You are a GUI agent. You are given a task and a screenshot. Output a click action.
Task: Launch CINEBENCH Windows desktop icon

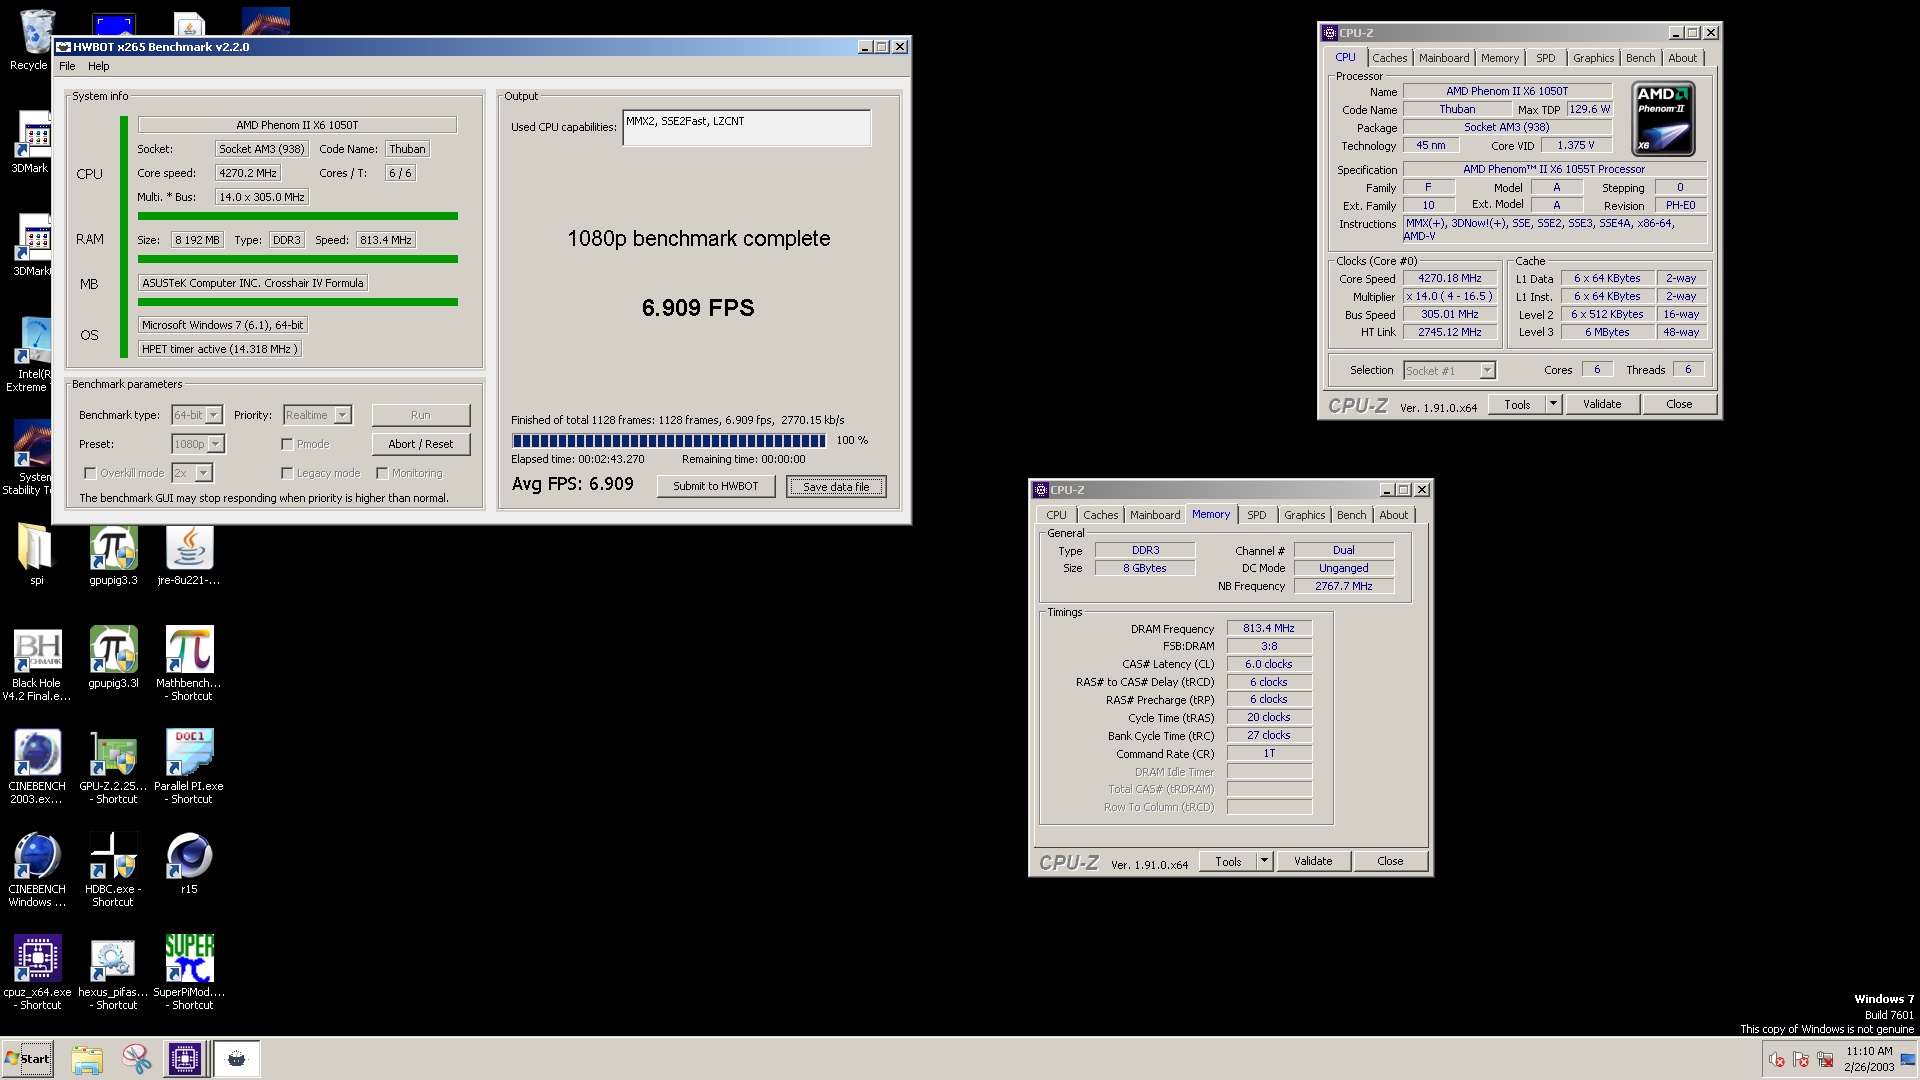37,869
